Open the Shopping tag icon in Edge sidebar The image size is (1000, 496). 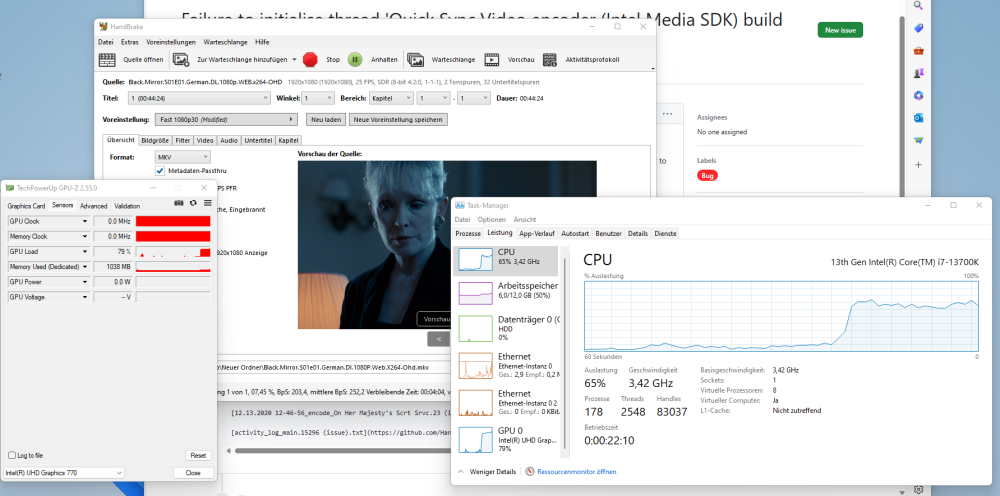(x=918, y=29)
